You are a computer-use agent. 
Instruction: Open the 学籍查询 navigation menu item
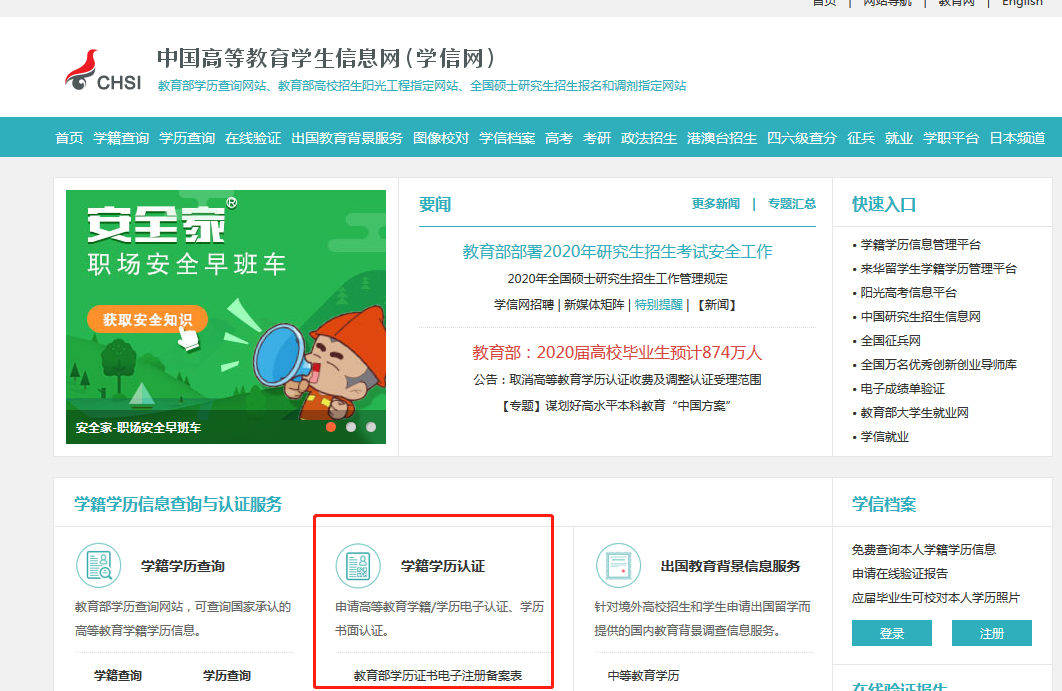121,138
